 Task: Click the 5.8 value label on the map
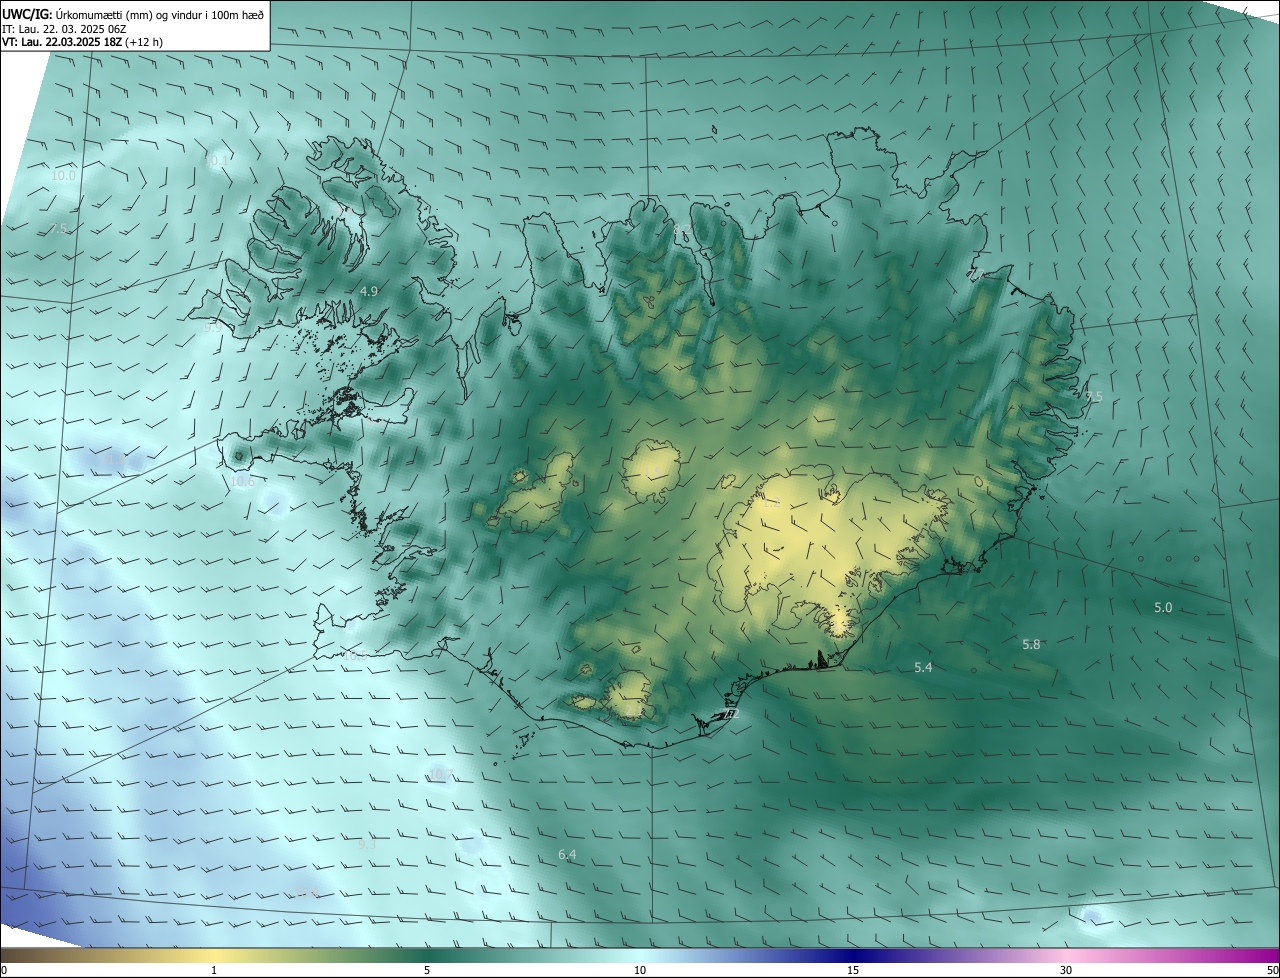1031,645
